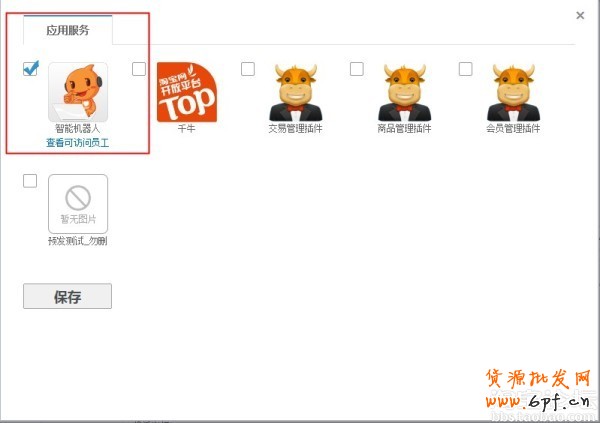The width and height of the screenshot is (600, 423).
Task: Open the 交易管理插件 bull icon
Action: pos(296,92)
